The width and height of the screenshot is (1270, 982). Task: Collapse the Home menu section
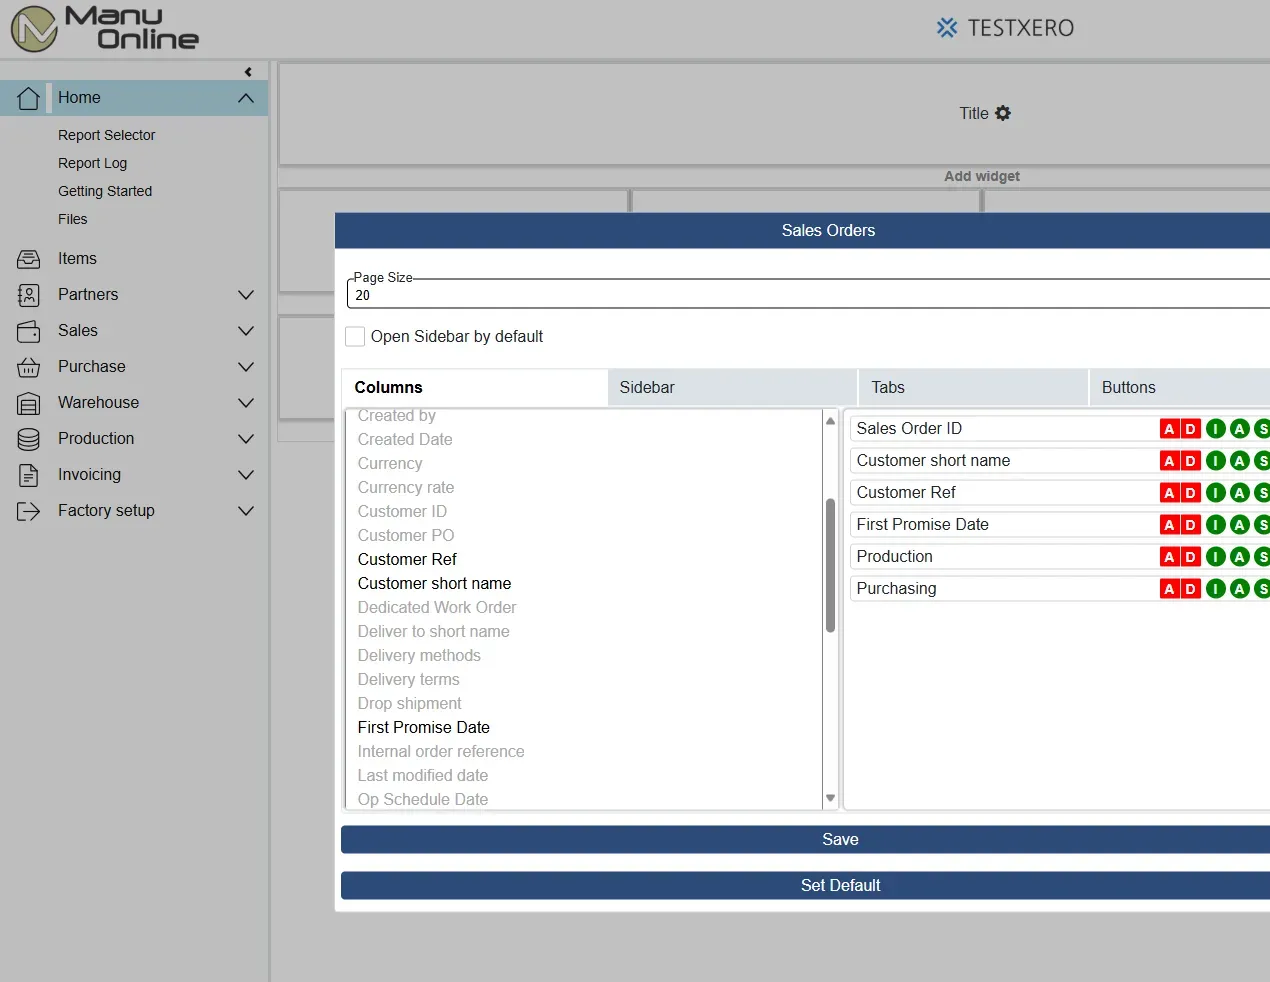(x=245, y=97)
